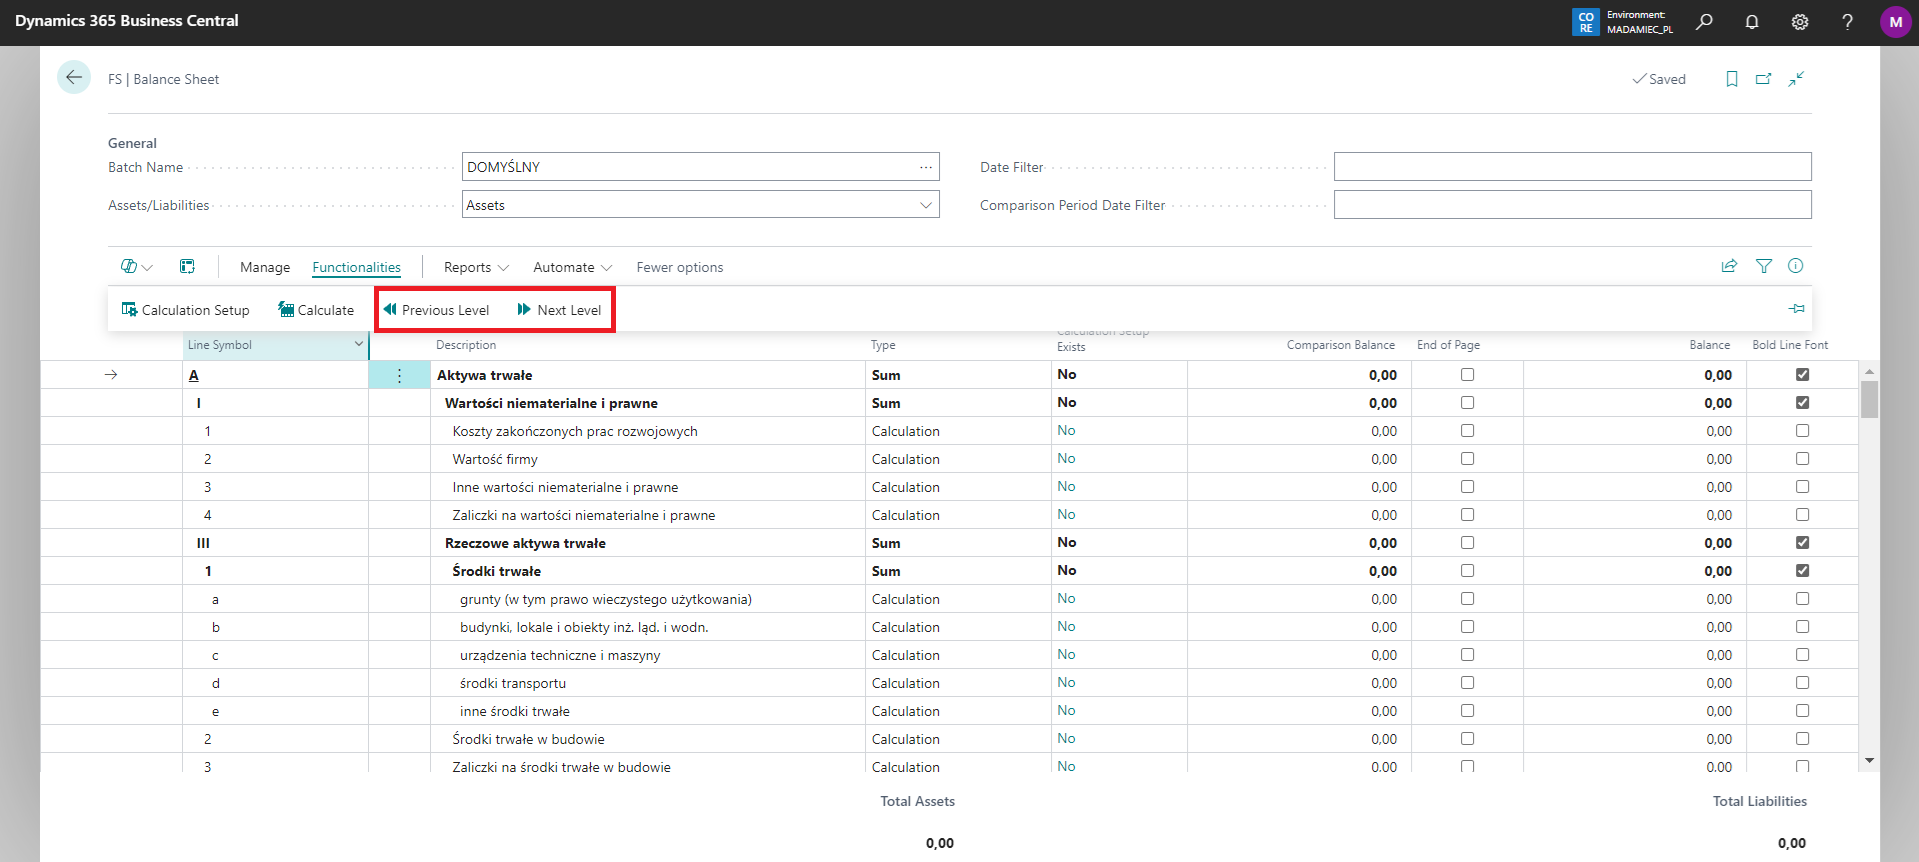
Task: Check End of Page for Wartość firmy
Action: point(1467,459)
